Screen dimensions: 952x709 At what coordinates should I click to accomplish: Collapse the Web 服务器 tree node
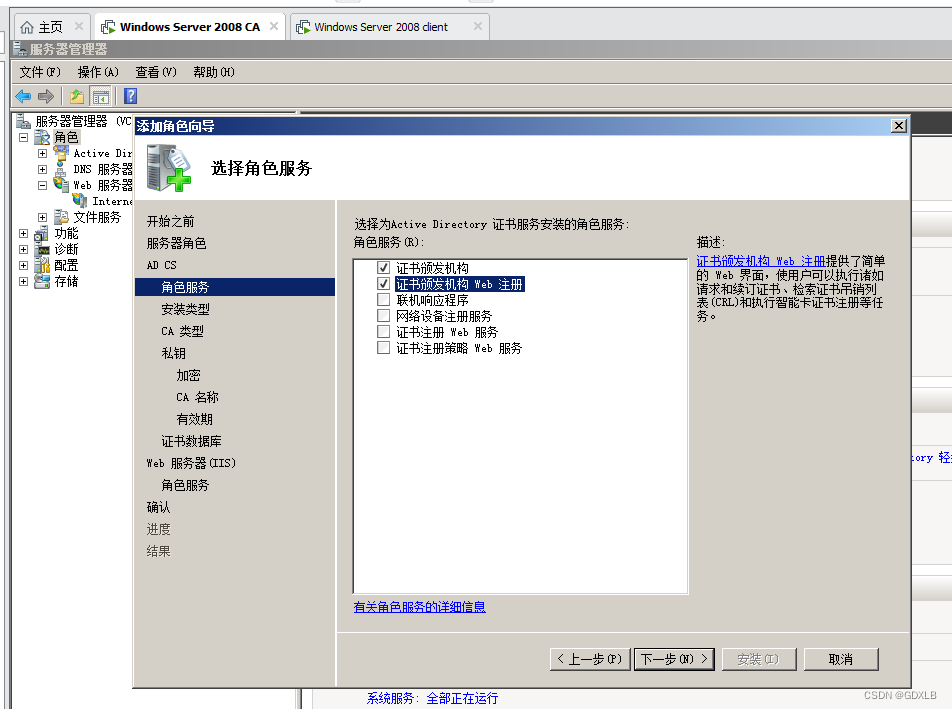click(x=42, y=185)
